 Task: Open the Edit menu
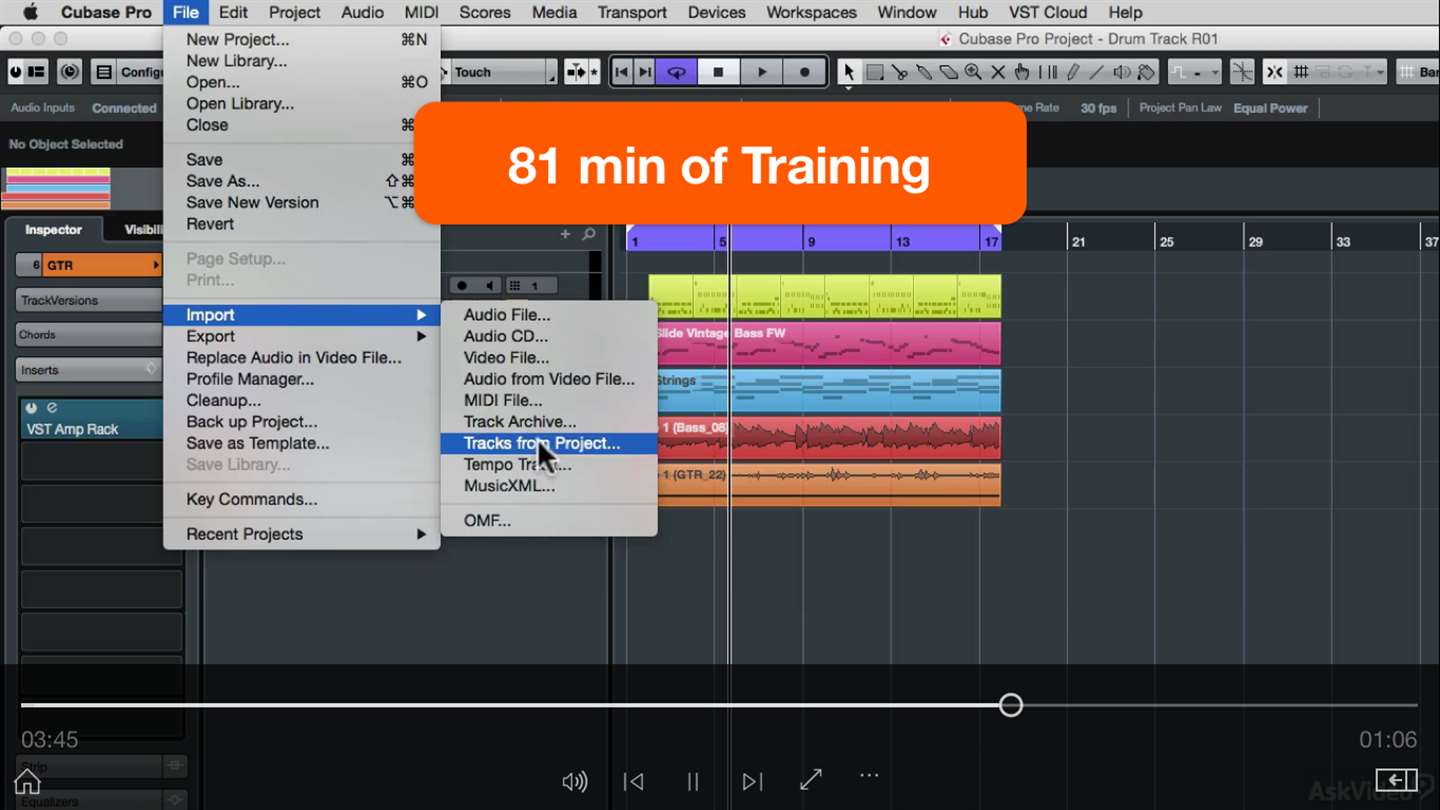click(233, 12)
